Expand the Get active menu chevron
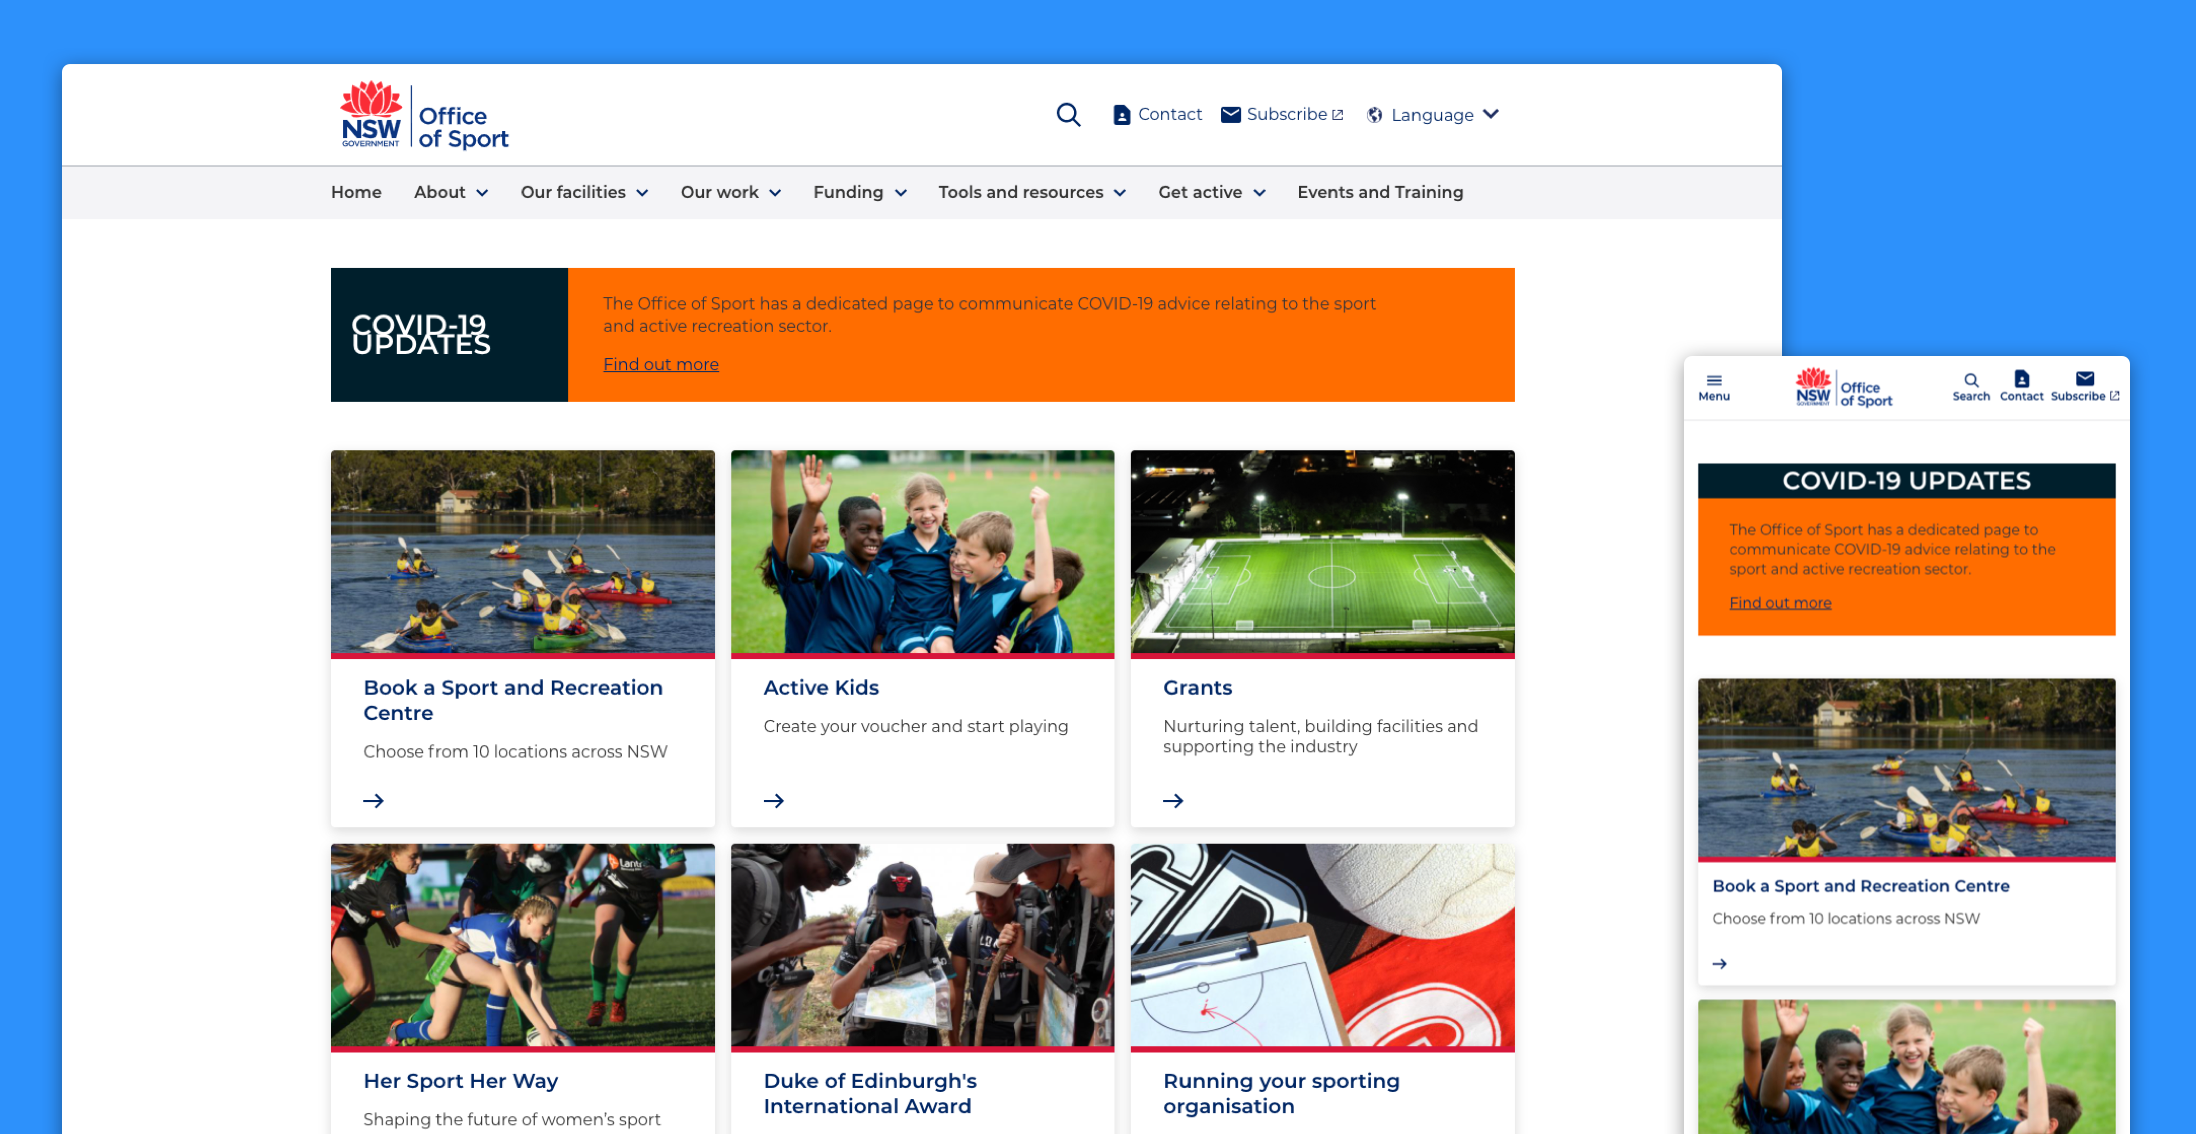 pos(1259,193)
